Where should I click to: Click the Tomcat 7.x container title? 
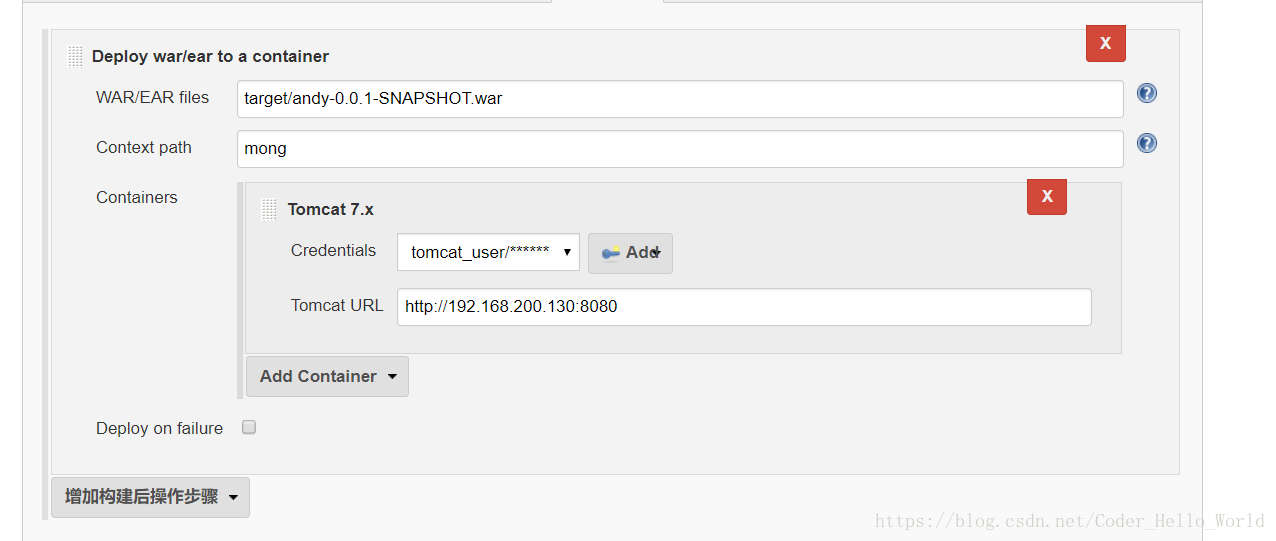click(x=331, y=209)
